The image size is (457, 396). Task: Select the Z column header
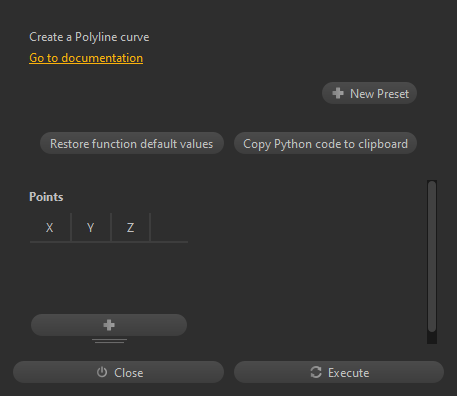coord(130,228)
